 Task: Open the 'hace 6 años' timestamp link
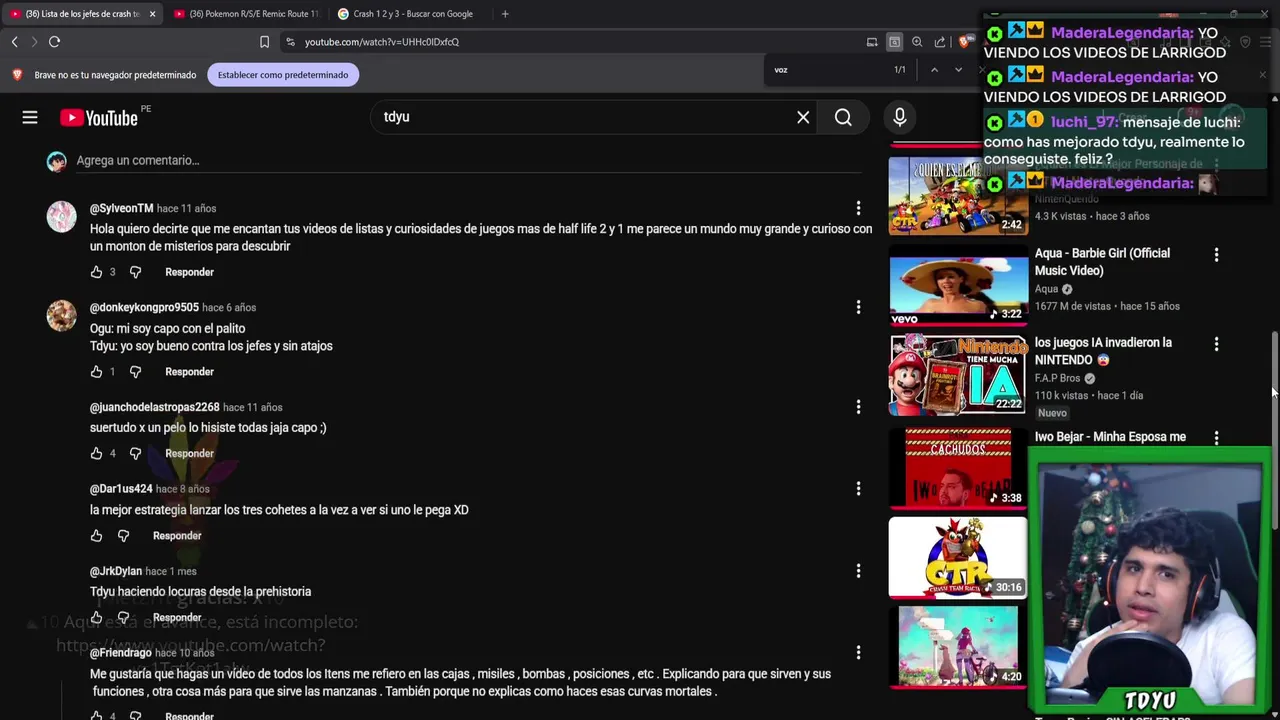click(x=229, y=307)
